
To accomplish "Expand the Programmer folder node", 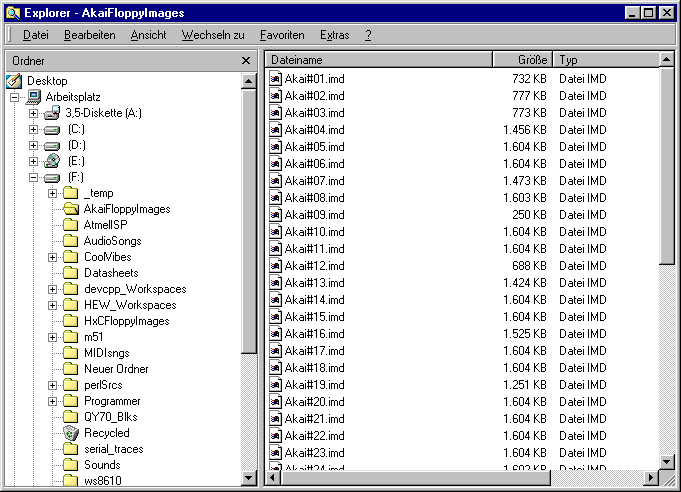I will pyautogui.click(x=53, y=402).
